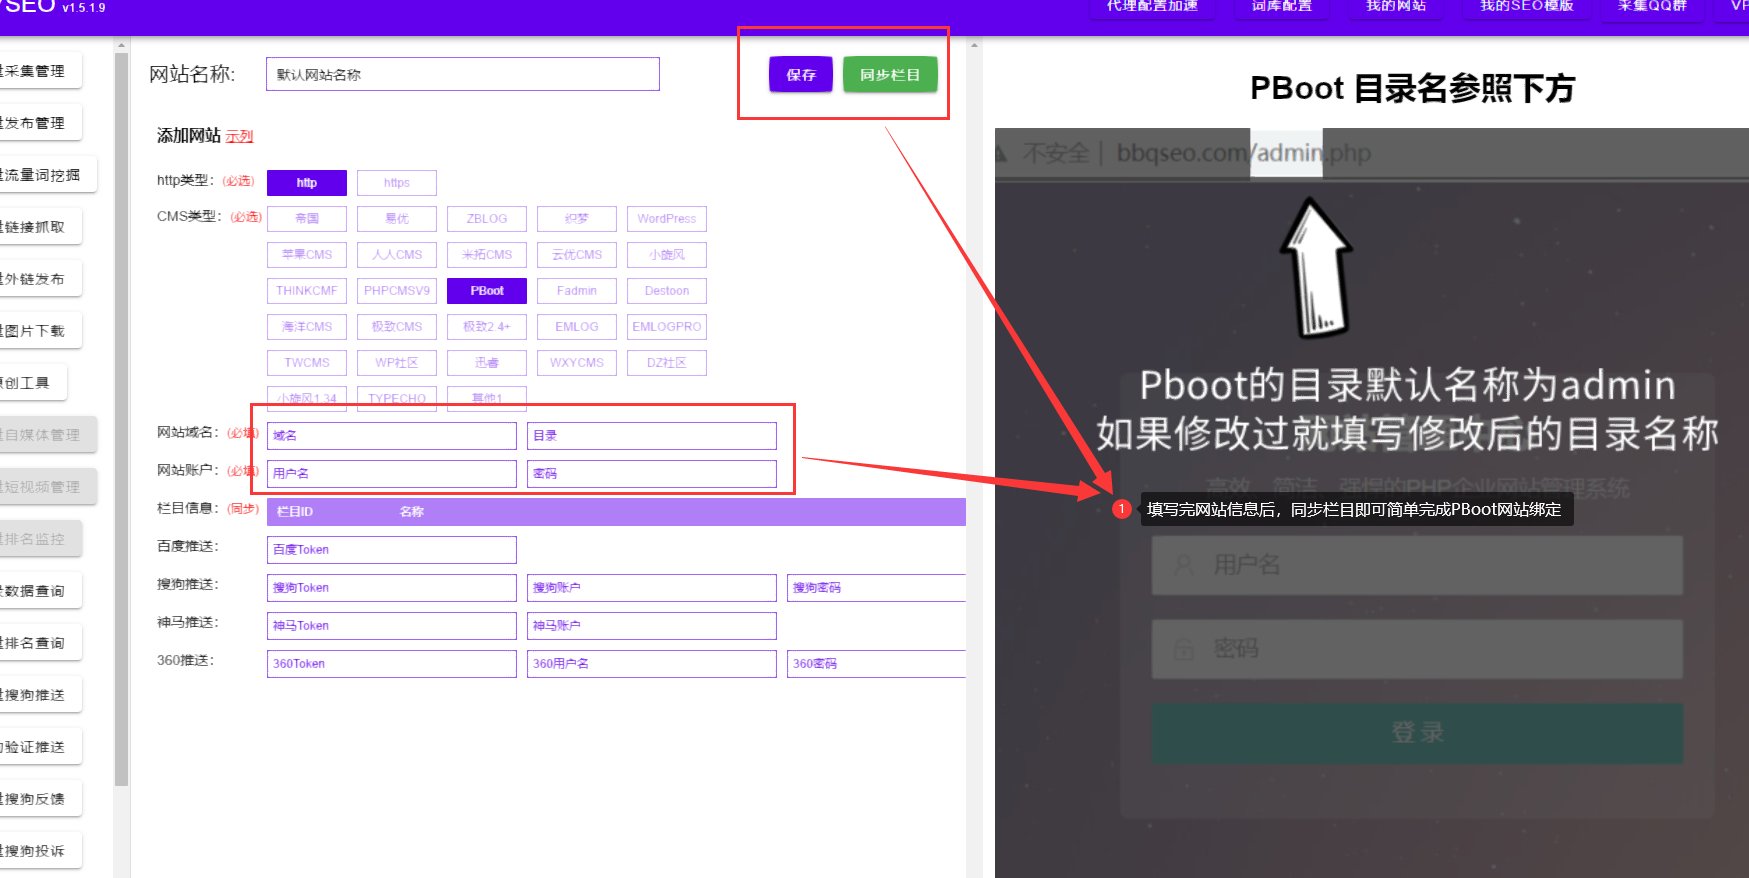Choose PHPCMSV9 CMS type
This screenshot has height=878, width=1749.
click(x=397, y=291)
